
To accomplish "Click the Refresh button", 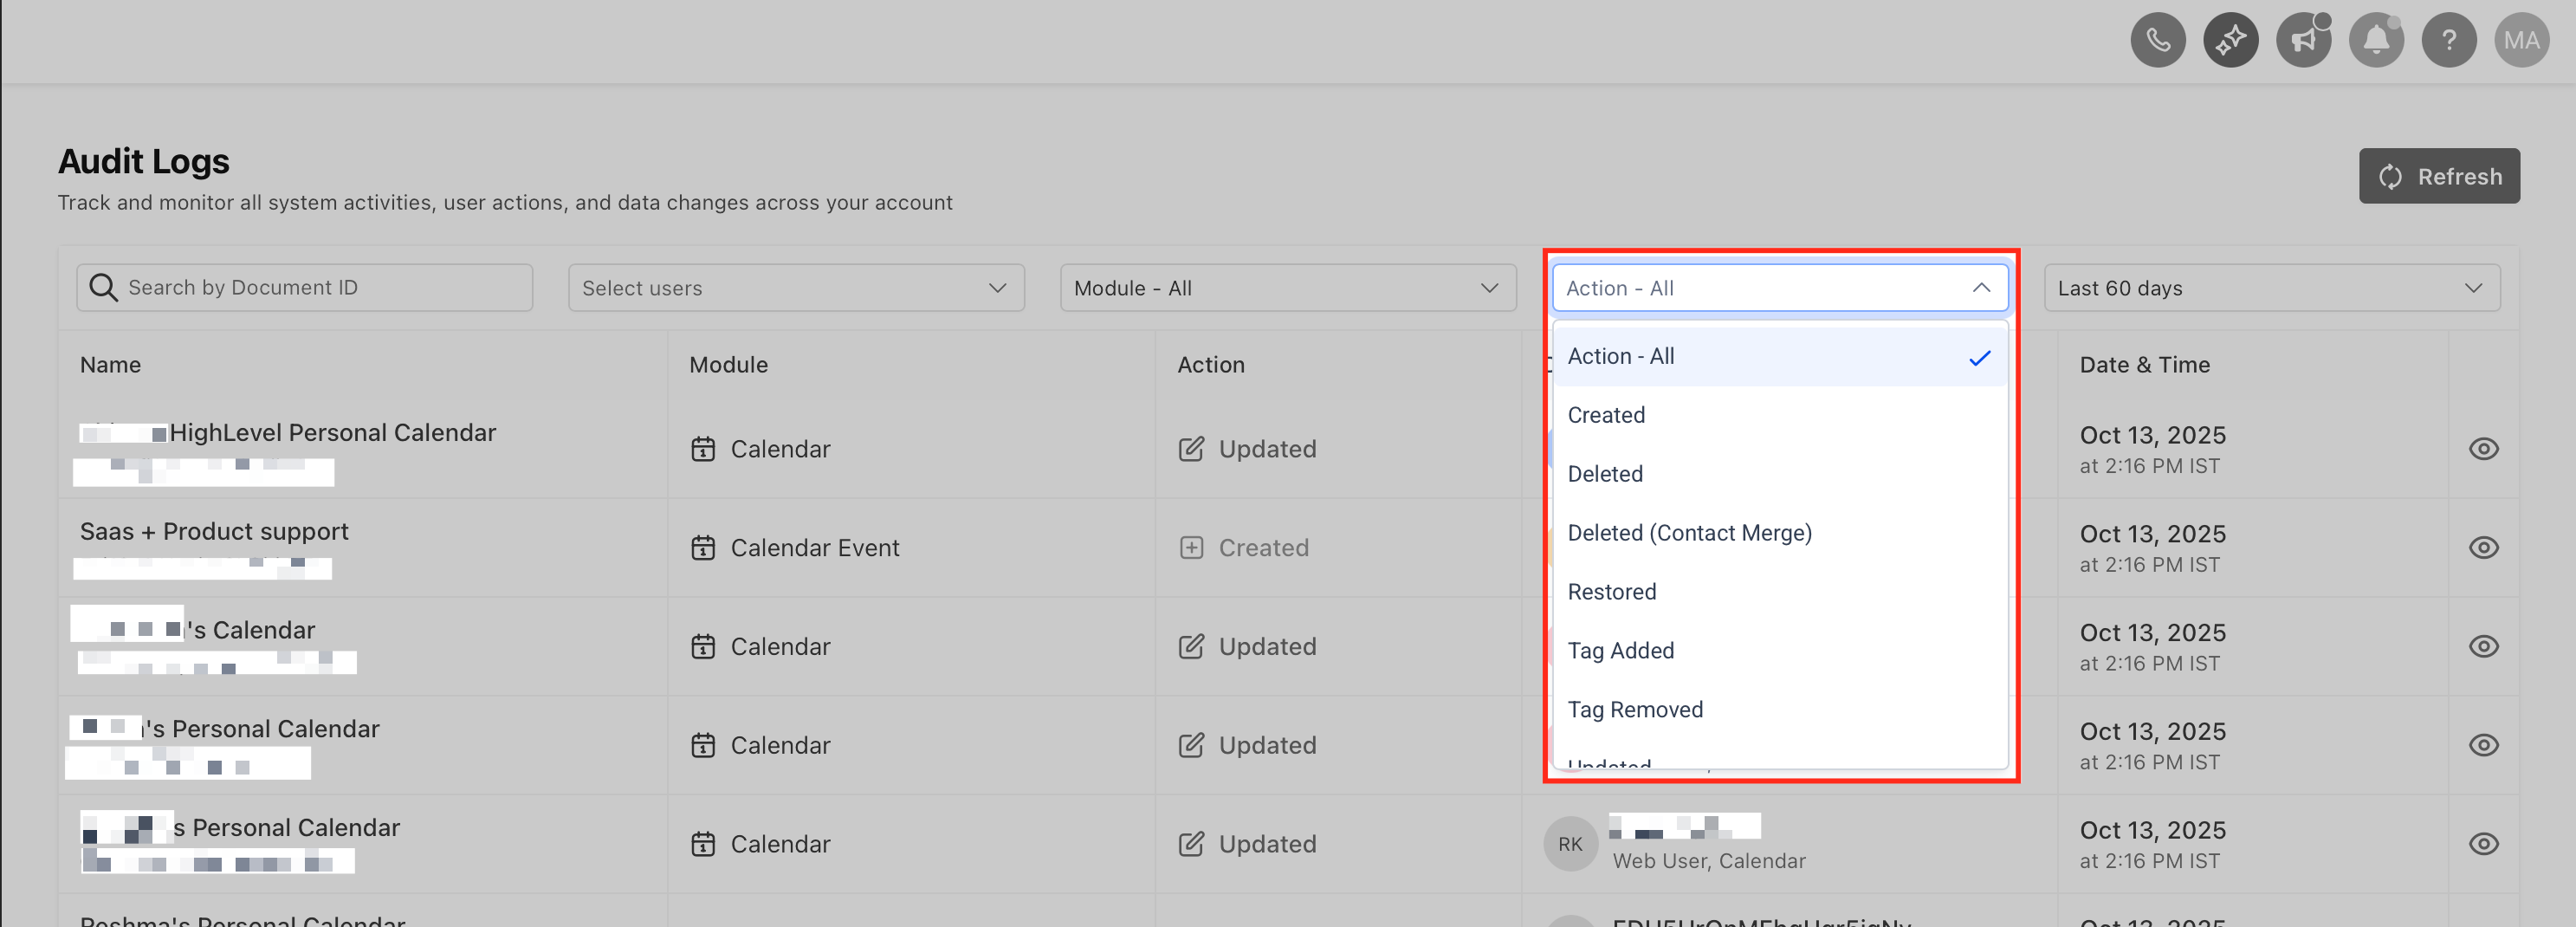I will click(x=2439, y=176).
